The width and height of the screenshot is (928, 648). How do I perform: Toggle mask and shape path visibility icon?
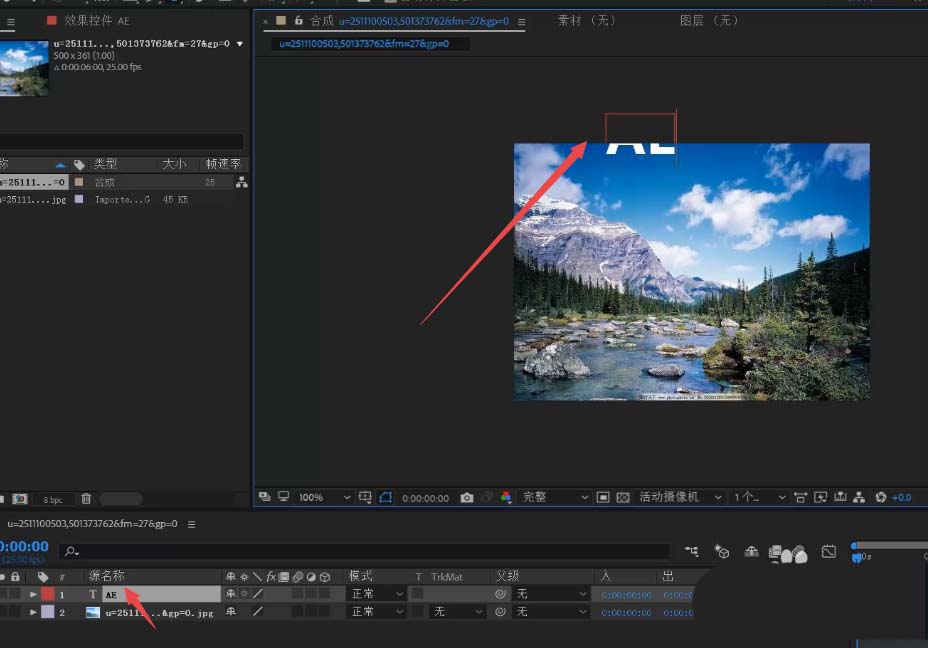pyautogui.click(x=386, y=498)
